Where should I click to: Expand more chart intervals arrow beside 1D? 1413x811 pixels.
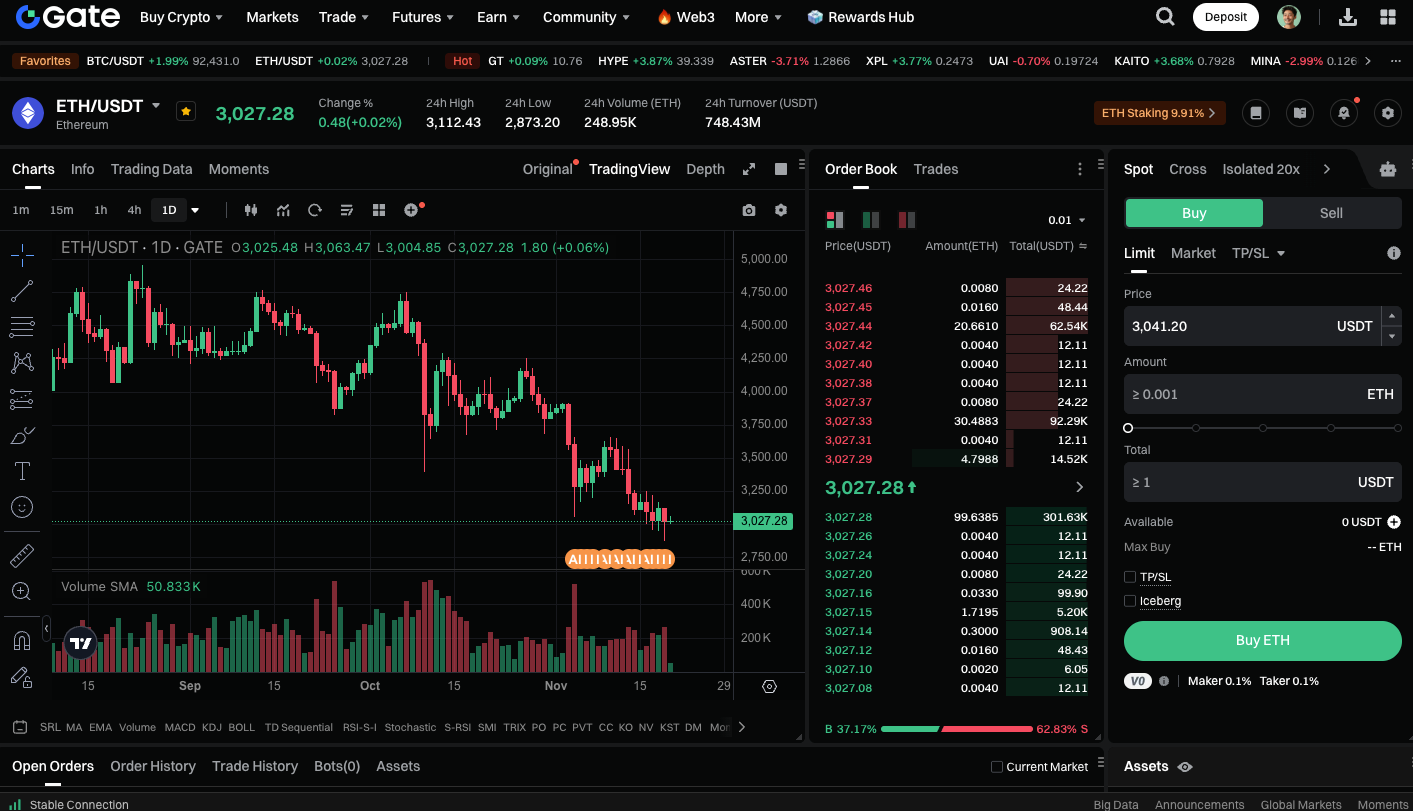[195, 210]
